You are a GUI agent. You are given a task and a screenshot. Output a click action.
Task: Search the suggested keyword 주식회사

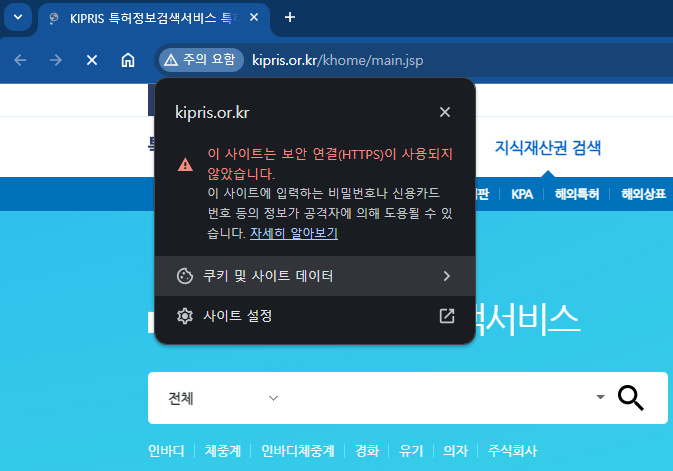point(512,451)
